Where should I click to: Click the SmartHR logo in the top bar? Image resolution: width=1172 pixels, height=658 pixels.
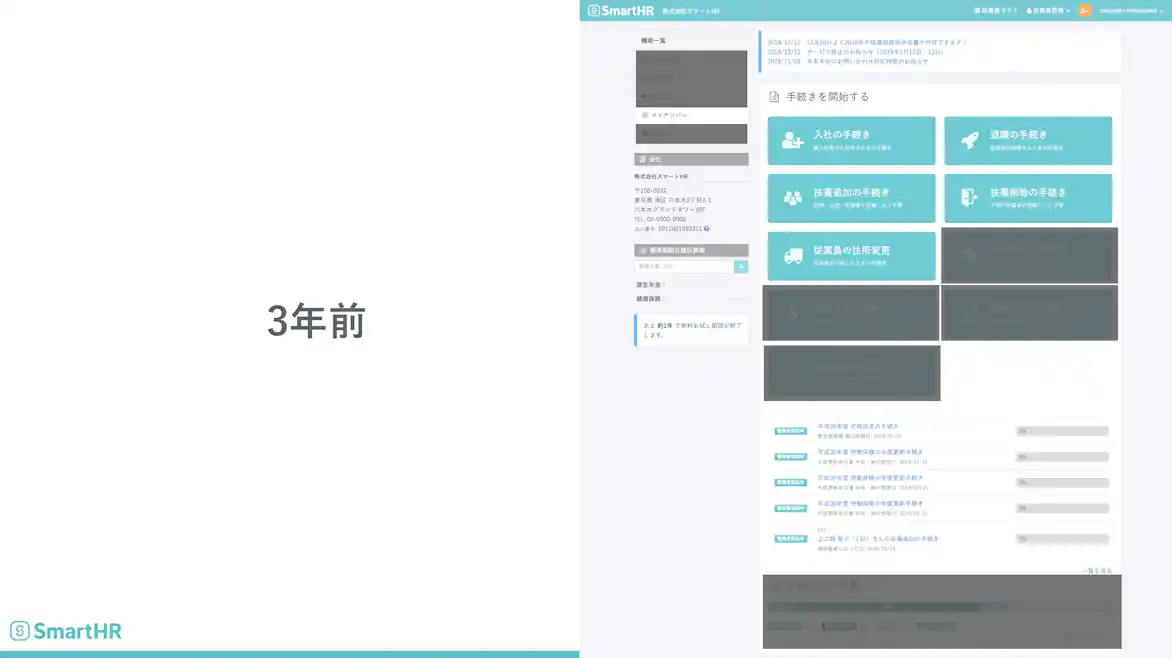tap(618, 10)
